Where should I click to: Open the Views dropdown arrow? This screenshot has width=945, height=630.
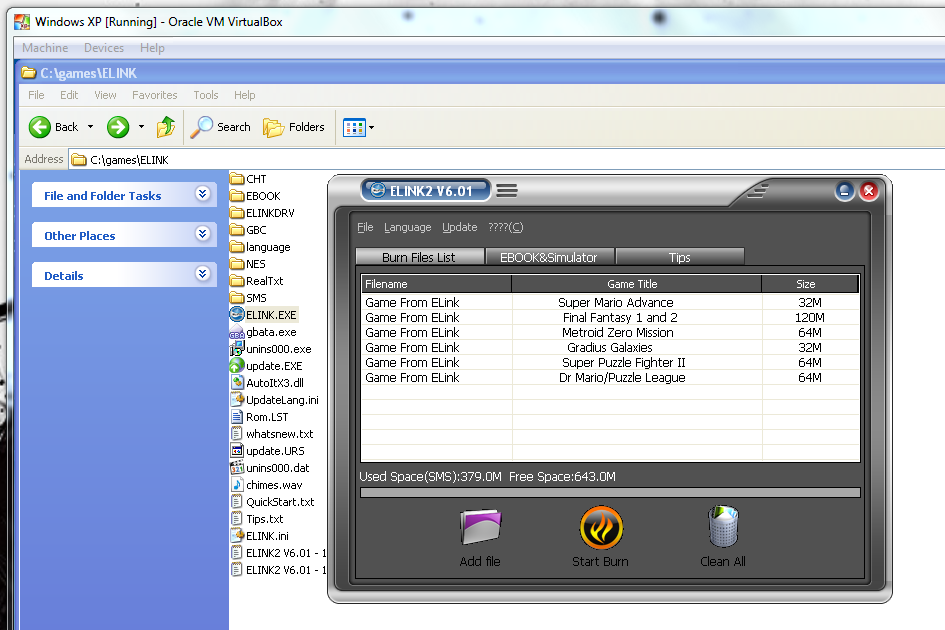pos(371,127)
